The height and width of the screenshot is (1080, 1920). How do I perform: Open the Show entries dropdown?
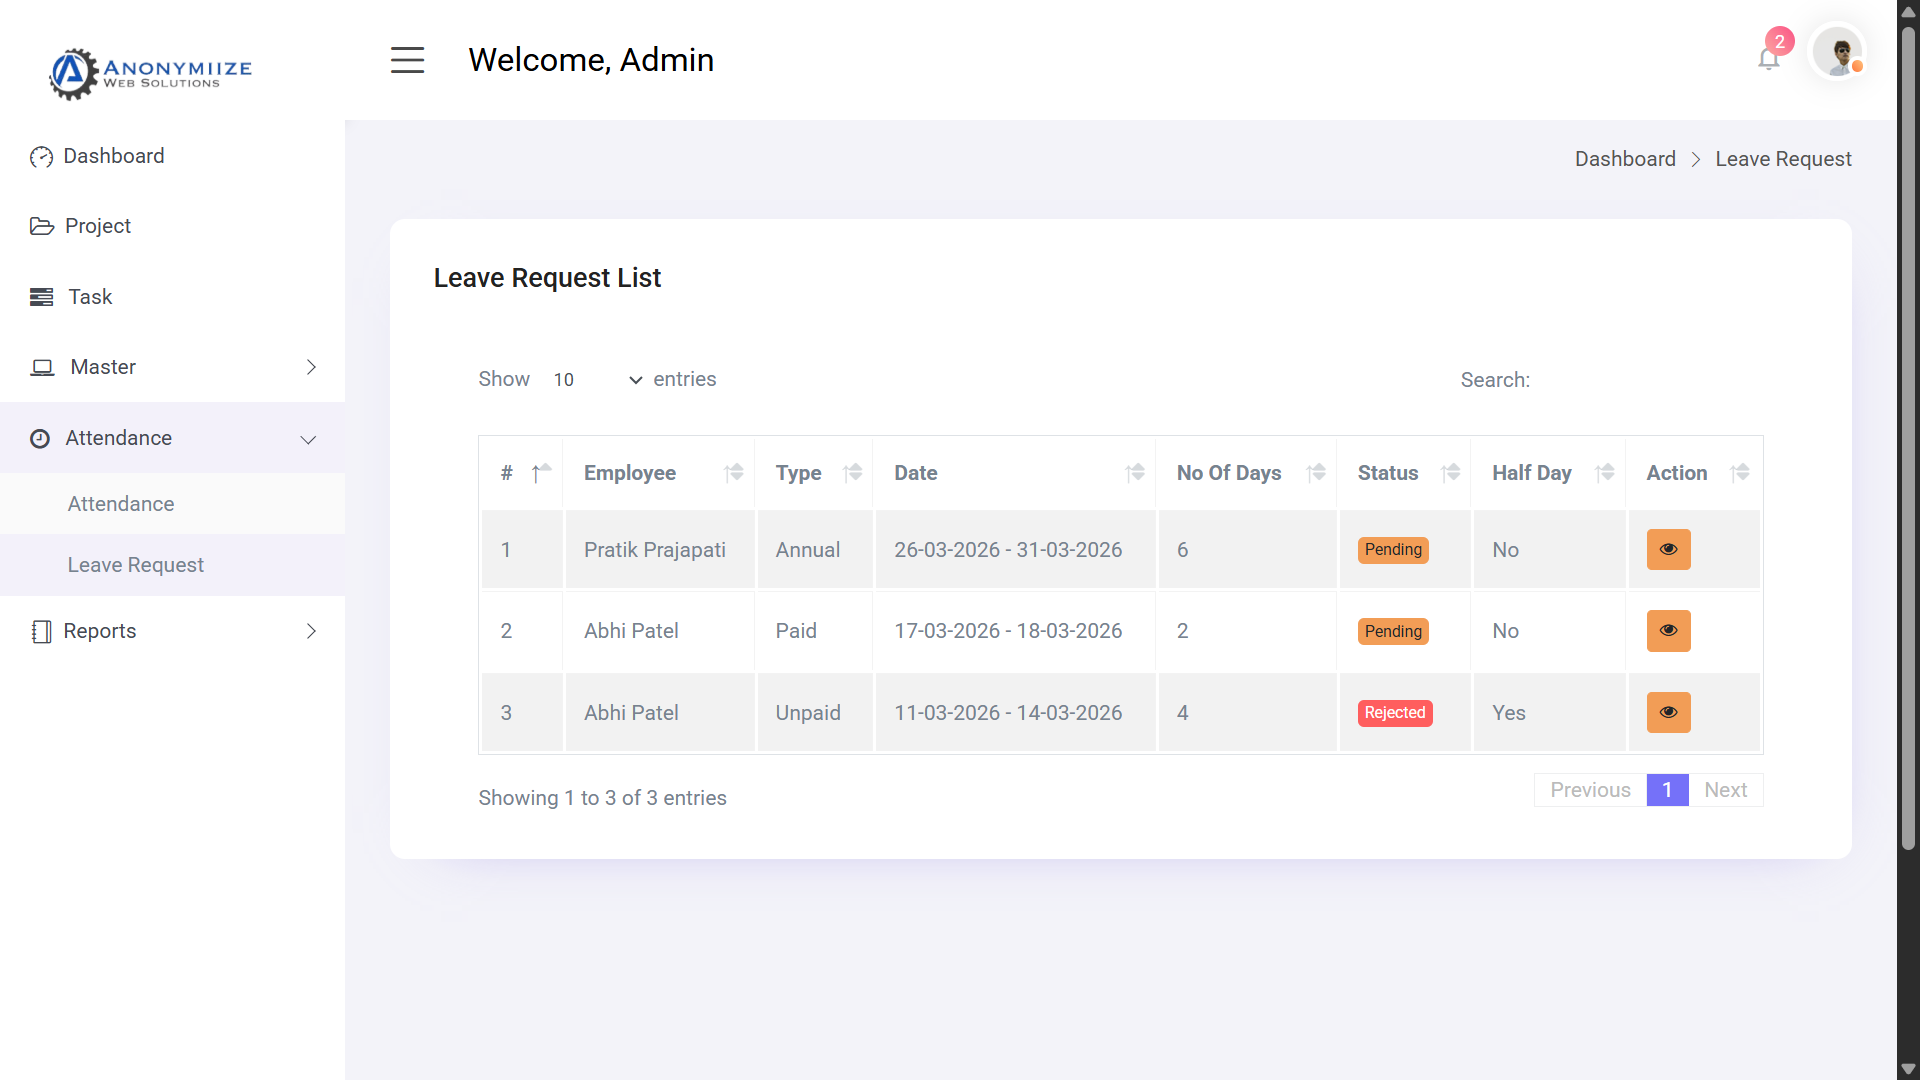coord(597,380)
